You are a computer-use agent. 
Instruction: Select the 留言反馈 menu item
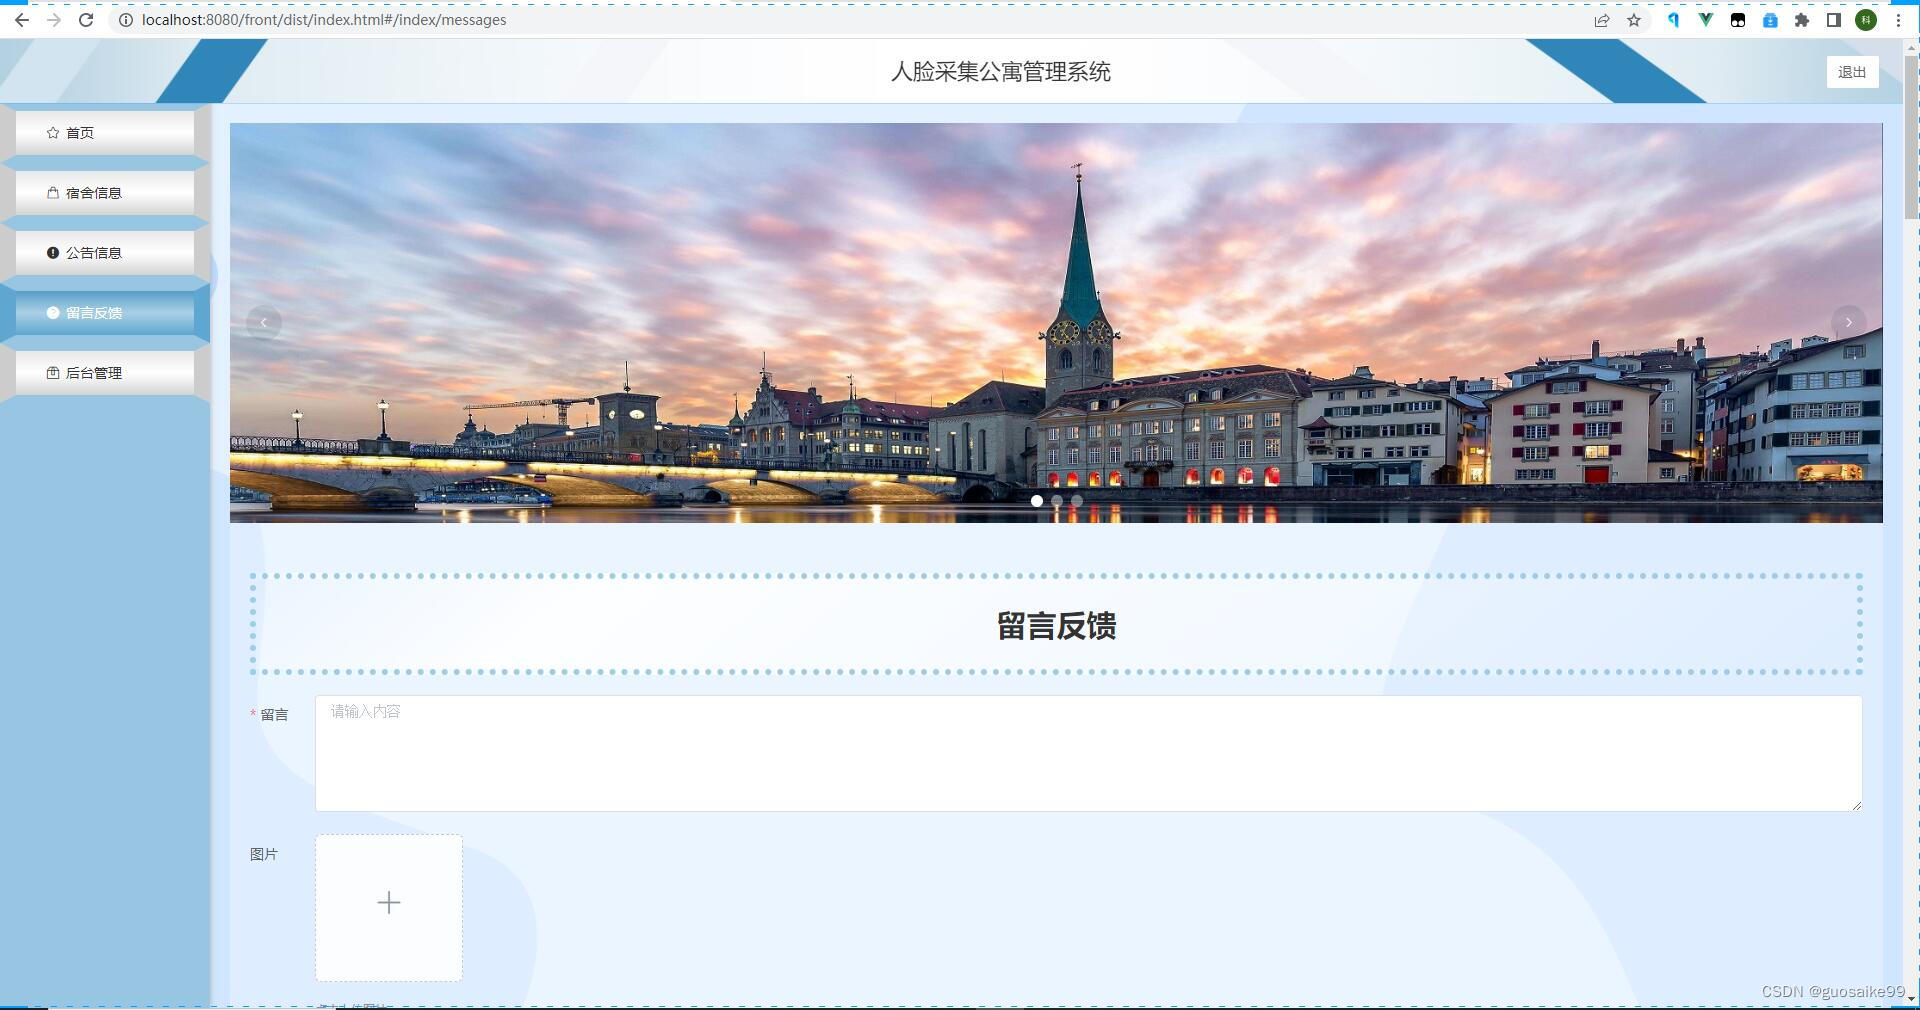105,312
